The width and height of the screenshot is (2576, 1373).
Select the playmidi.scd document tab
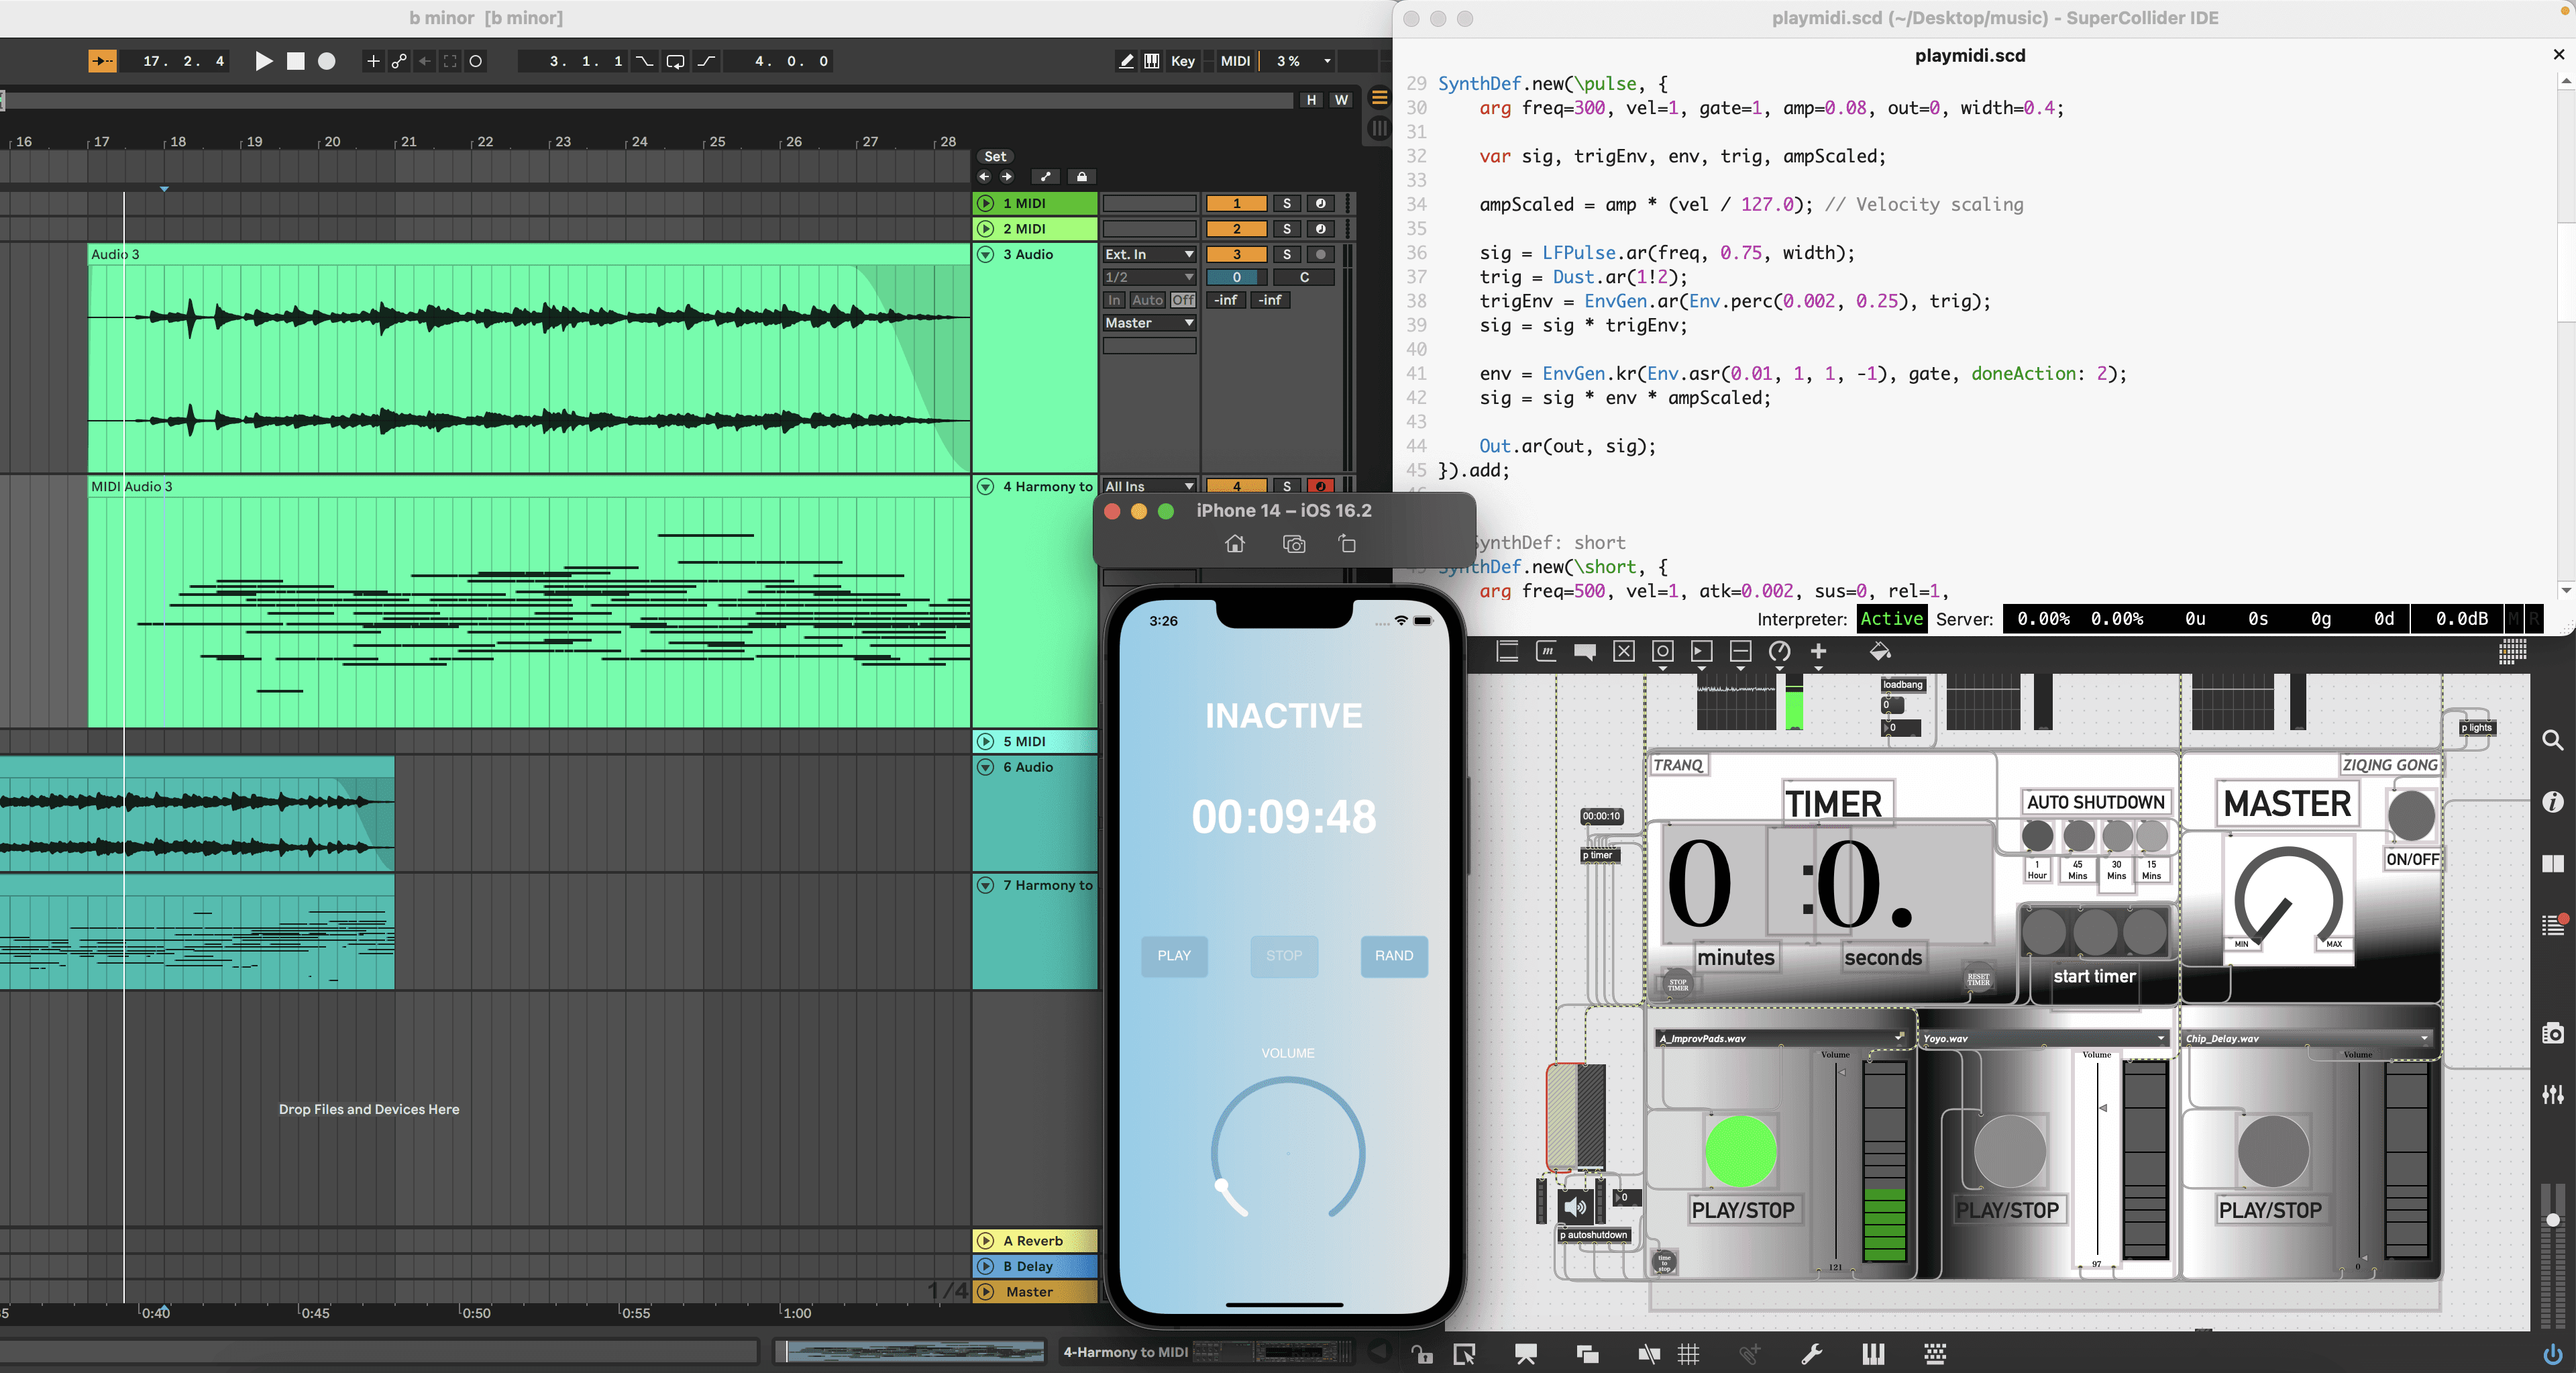pyautogui.click(x=1969, y=56)
